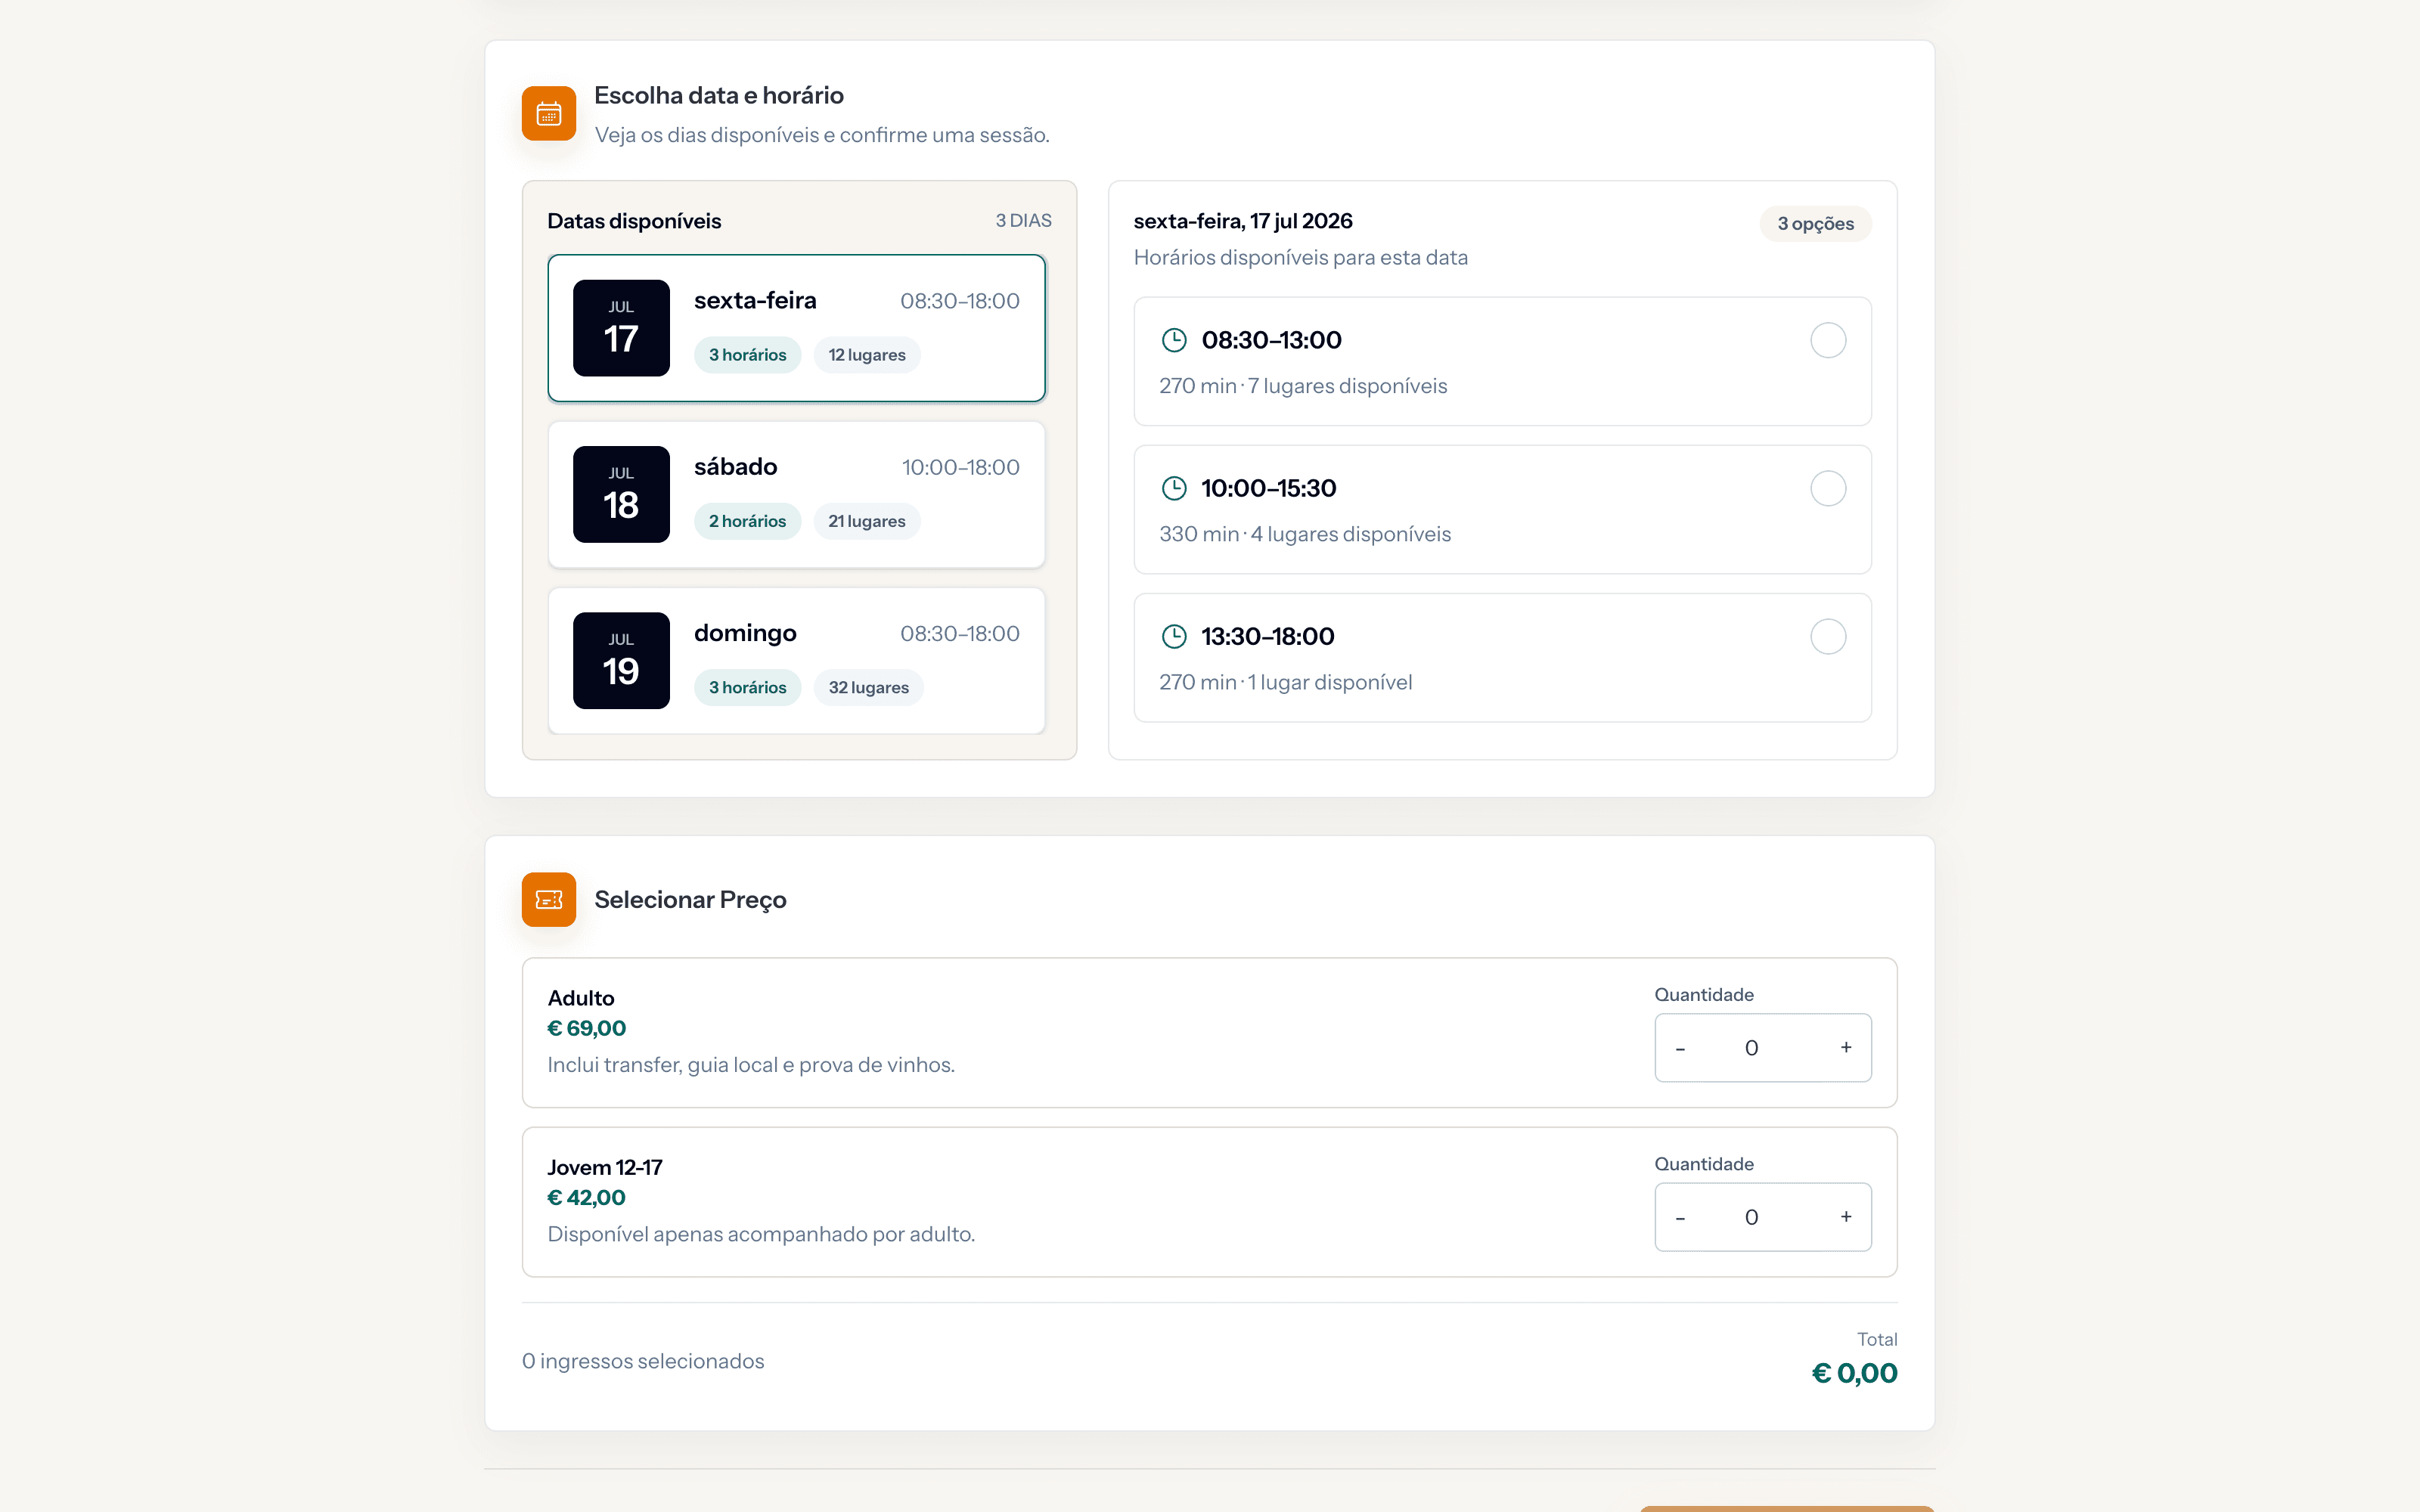The width and height of the screenshot is (2420, 1512).
Task: Click the Adulto quantity value field
Action: [1752, 1048]
